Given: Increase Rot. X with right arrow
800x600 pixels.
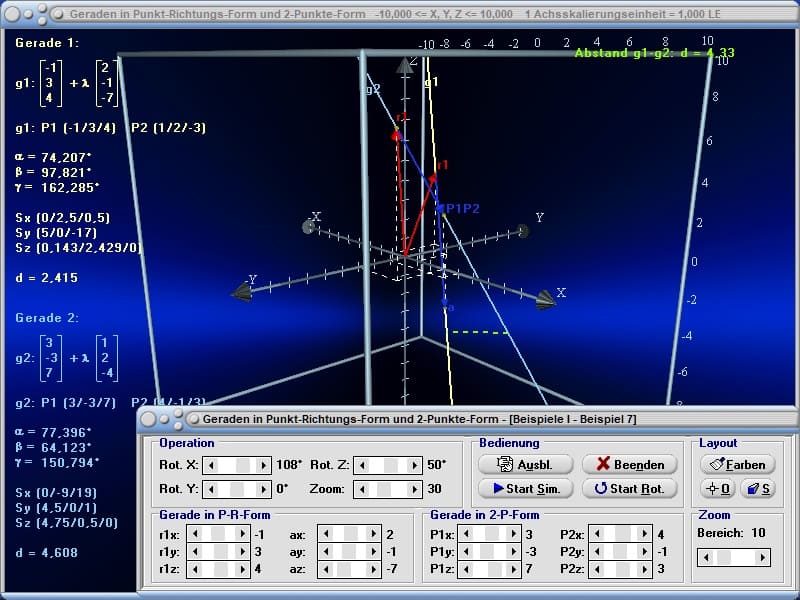Looking at the screenshot, I should (263, 465).
